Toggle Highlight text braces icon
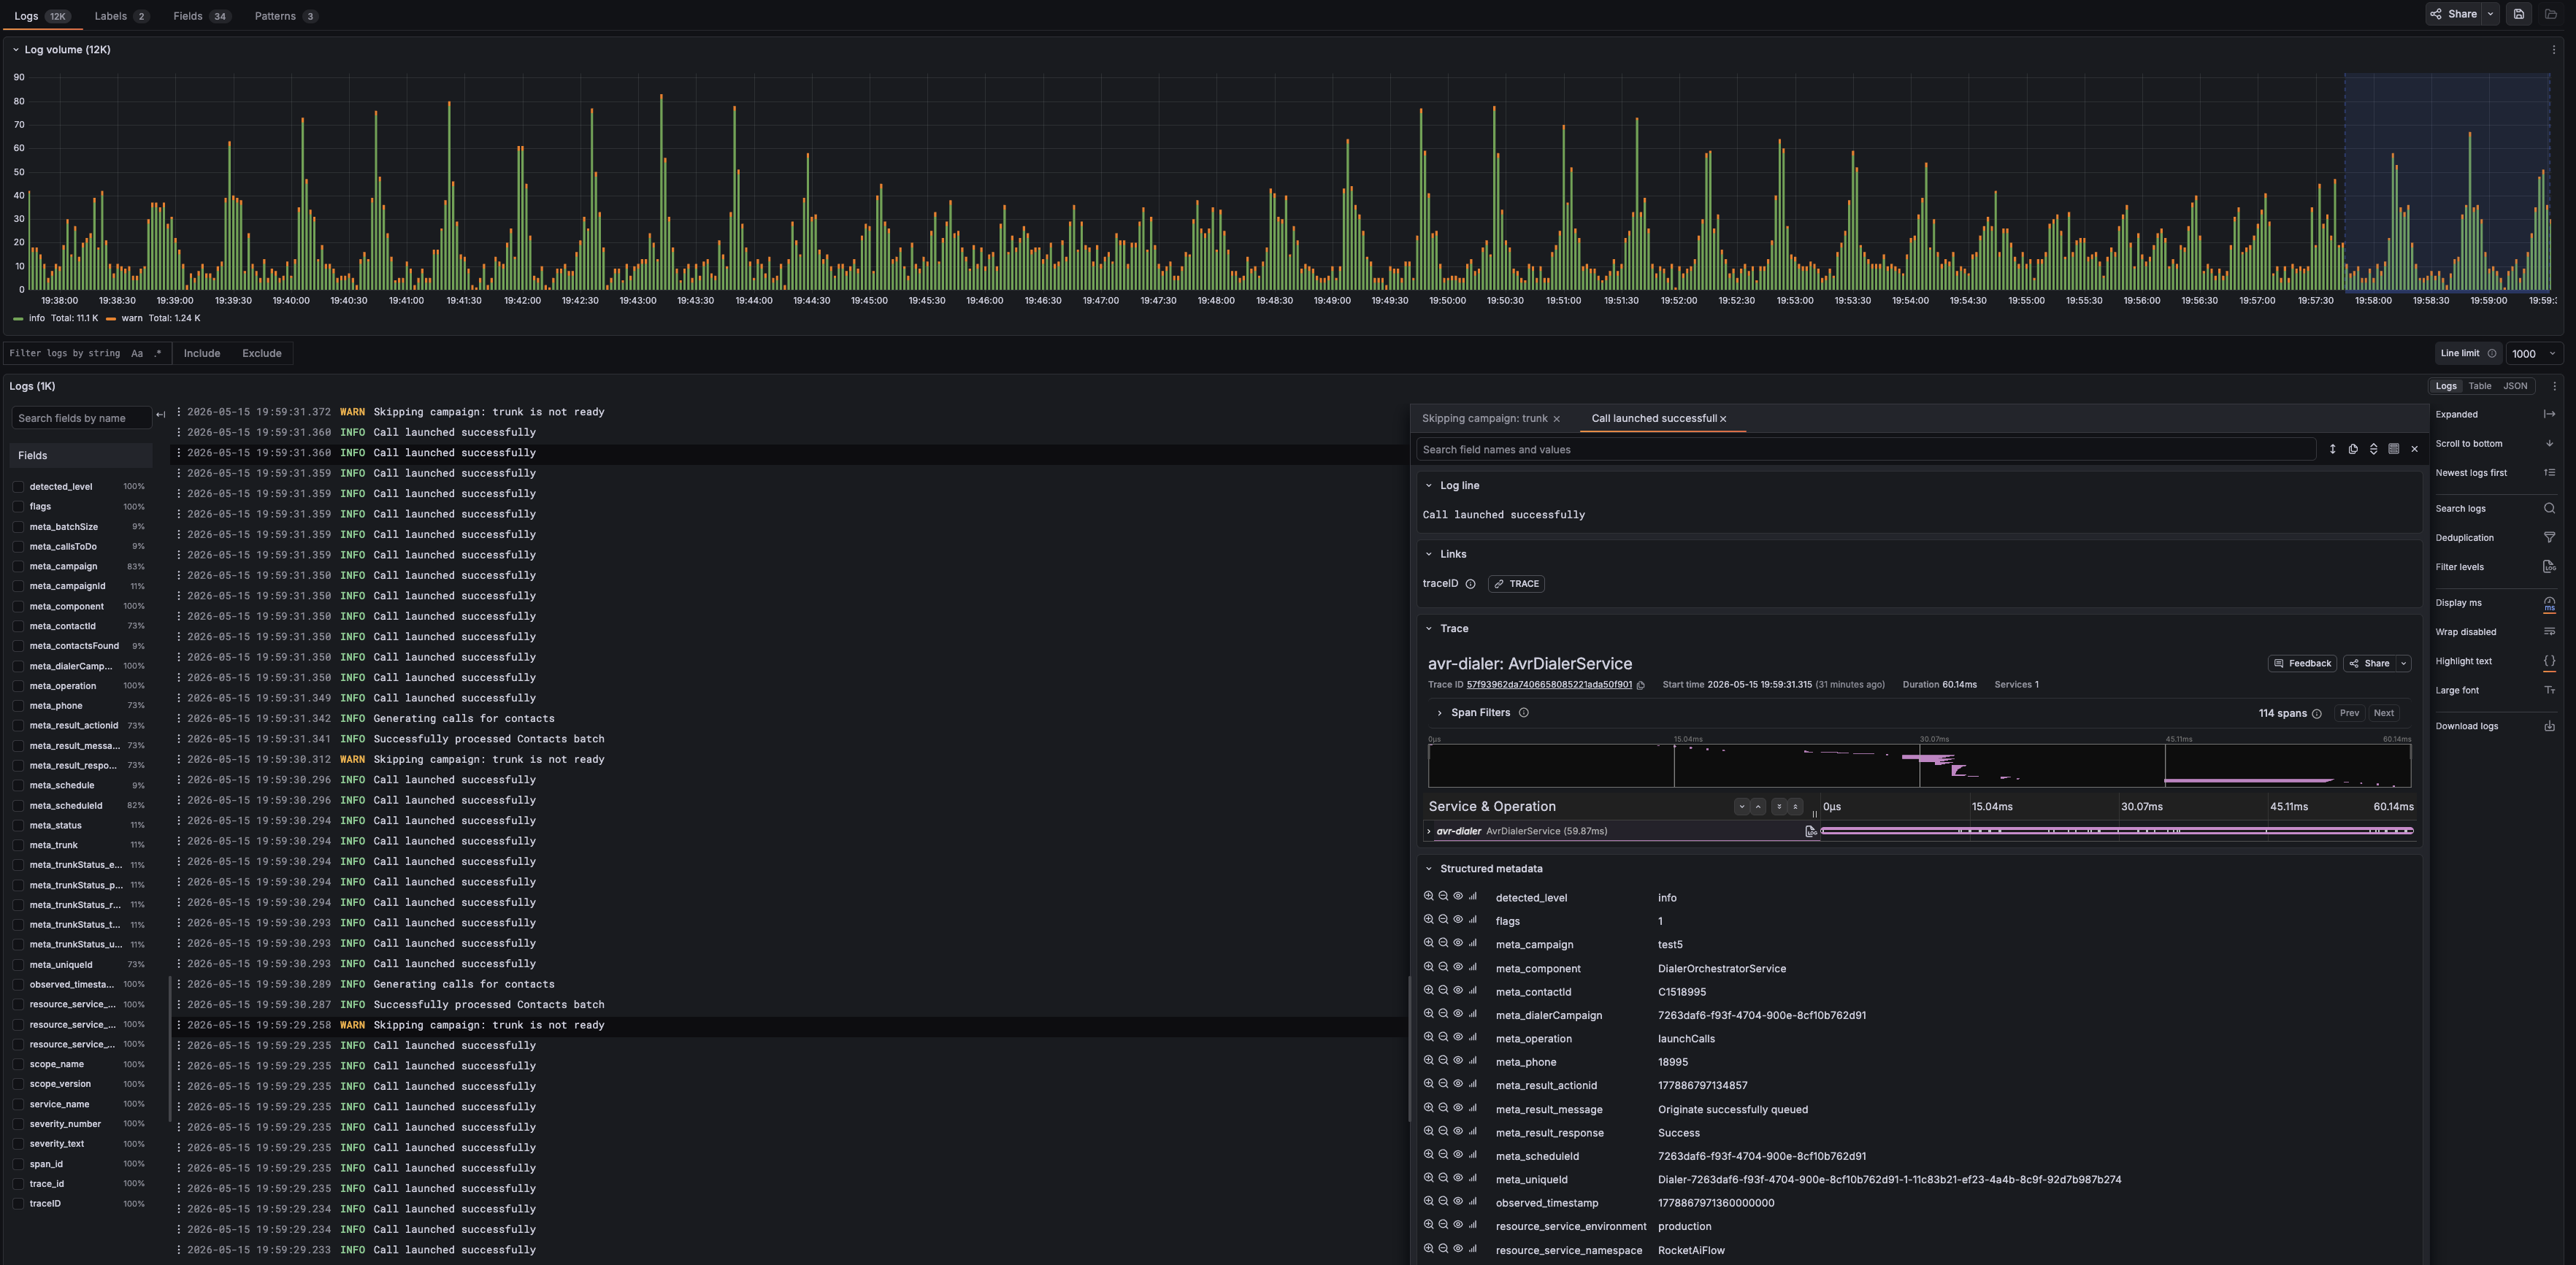This screenshot has height=1265, width=2576. (x=2549, y=660)
